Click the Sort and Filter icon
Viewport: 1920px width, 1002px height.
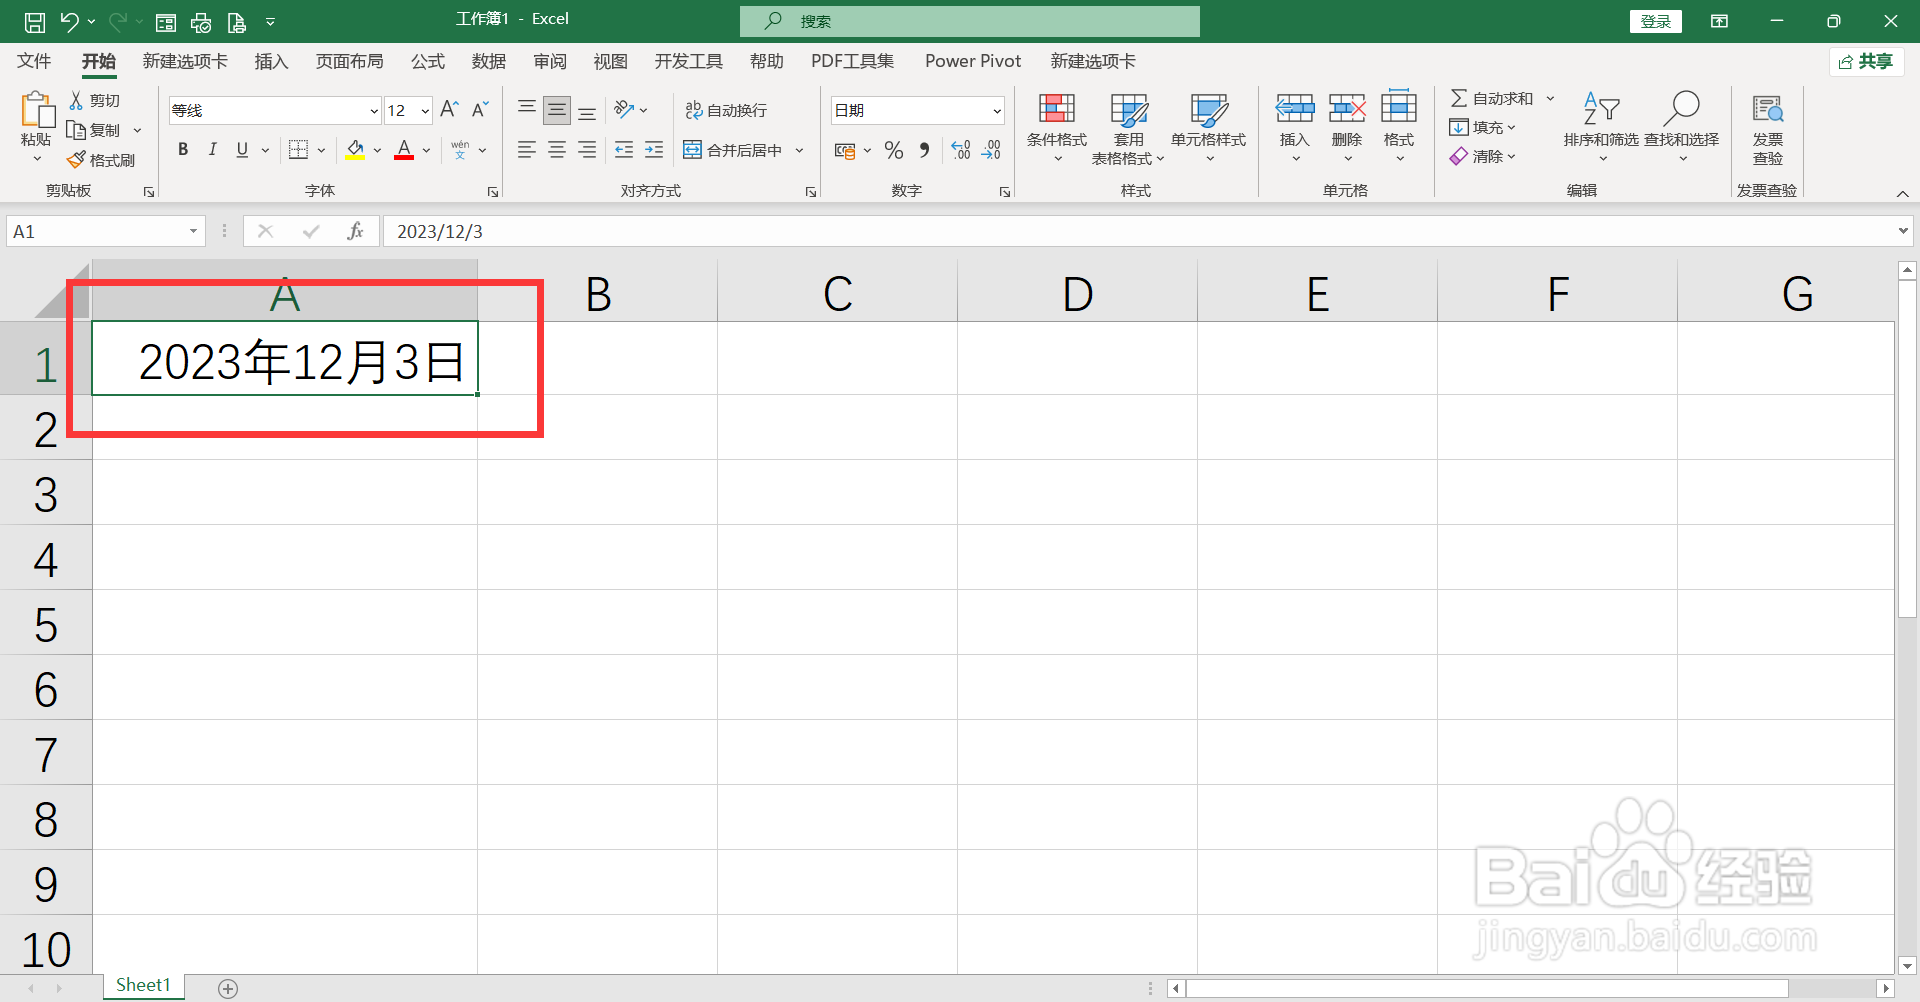1601,108
